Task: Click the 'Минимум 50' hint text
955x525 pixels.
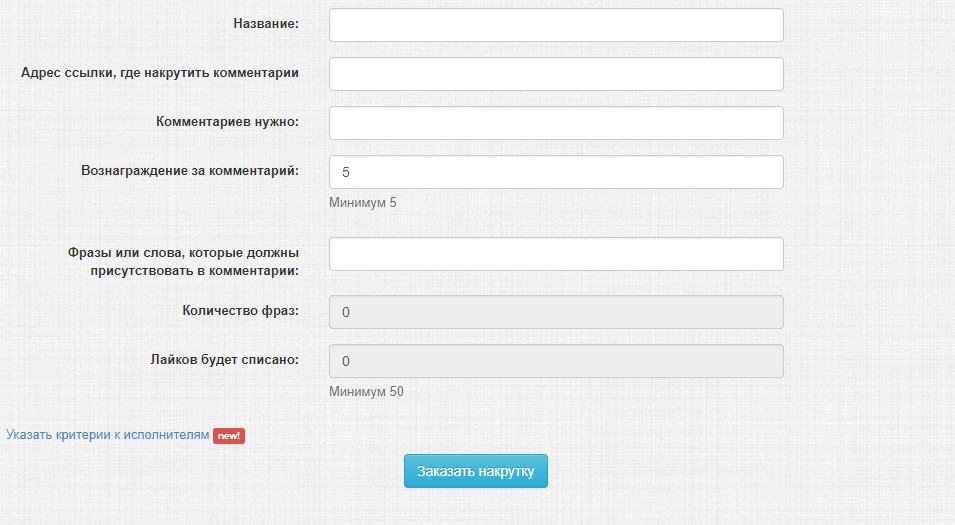Action: pos(366,391)
